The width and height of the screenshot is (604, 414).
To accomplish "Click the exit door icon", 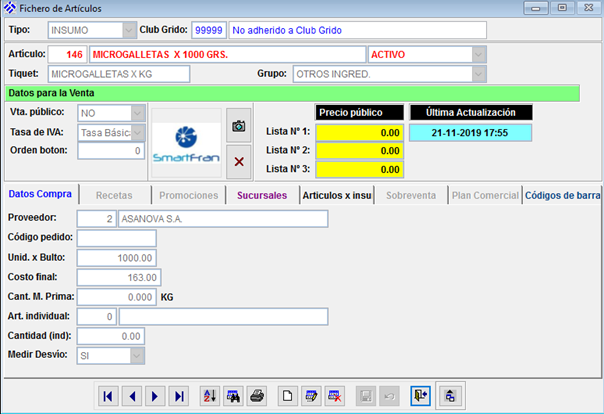I will (x=421, y=396).
